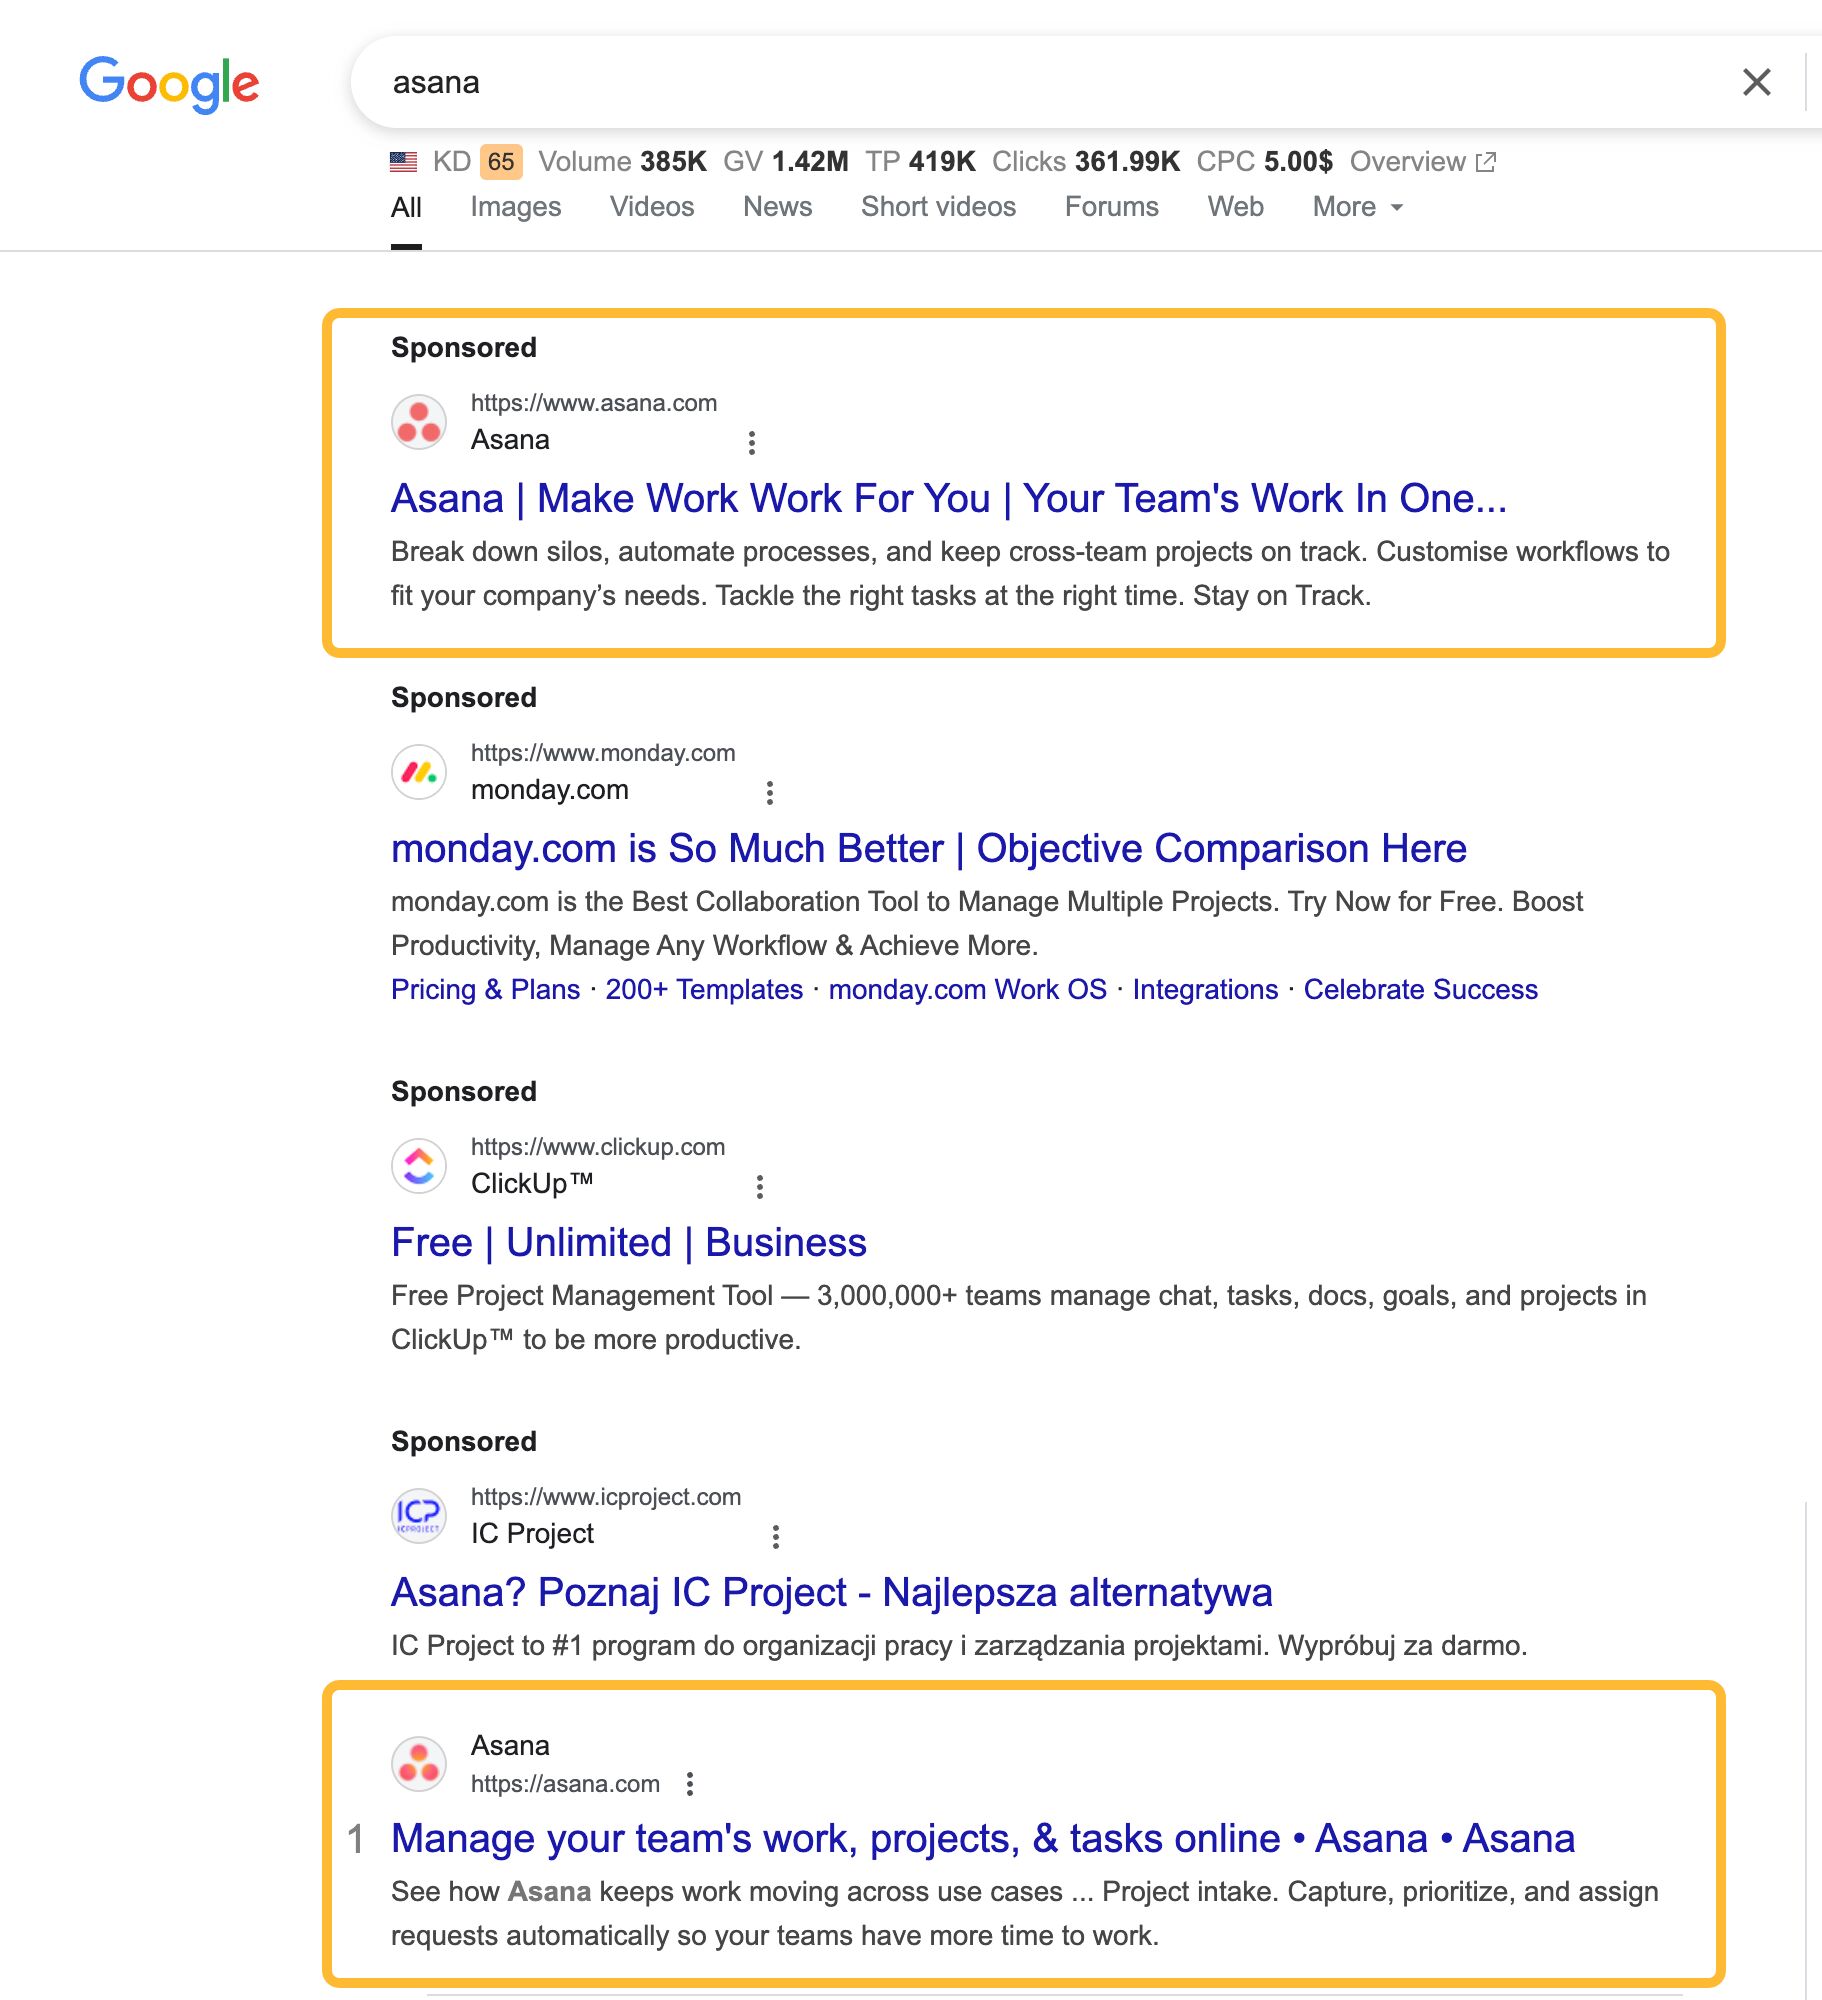The height and width of the screenshot is (2000, 1822).
Task: Open the three-dot menu on the Asana ad
Action: [x=752, y=441]
